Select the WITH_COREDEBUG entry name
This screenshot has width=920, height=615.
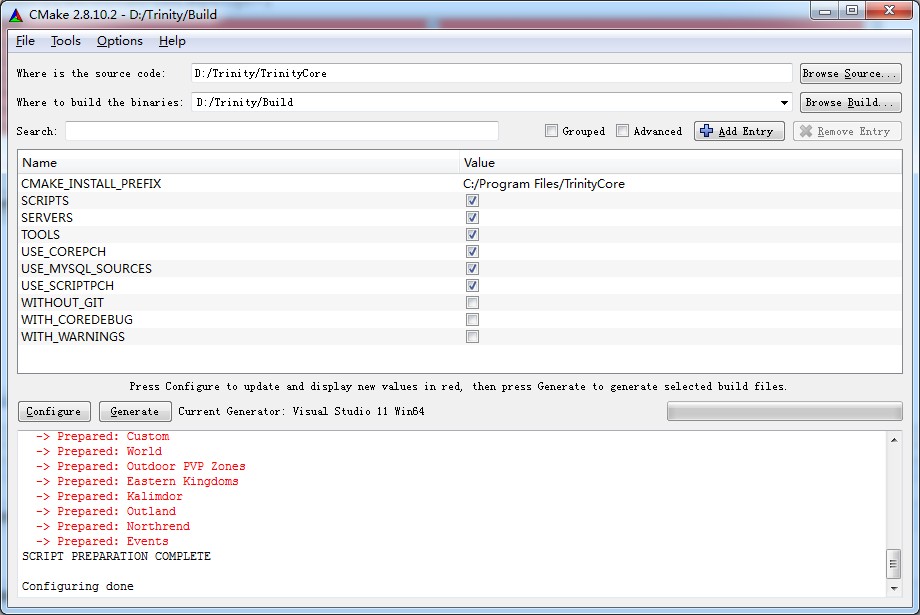(x=77, y=320)
